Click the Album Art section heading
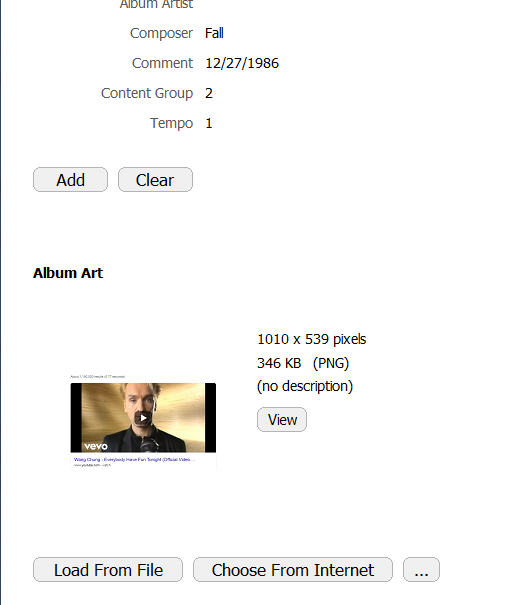The image size is (514, 605). click(68, 273)
